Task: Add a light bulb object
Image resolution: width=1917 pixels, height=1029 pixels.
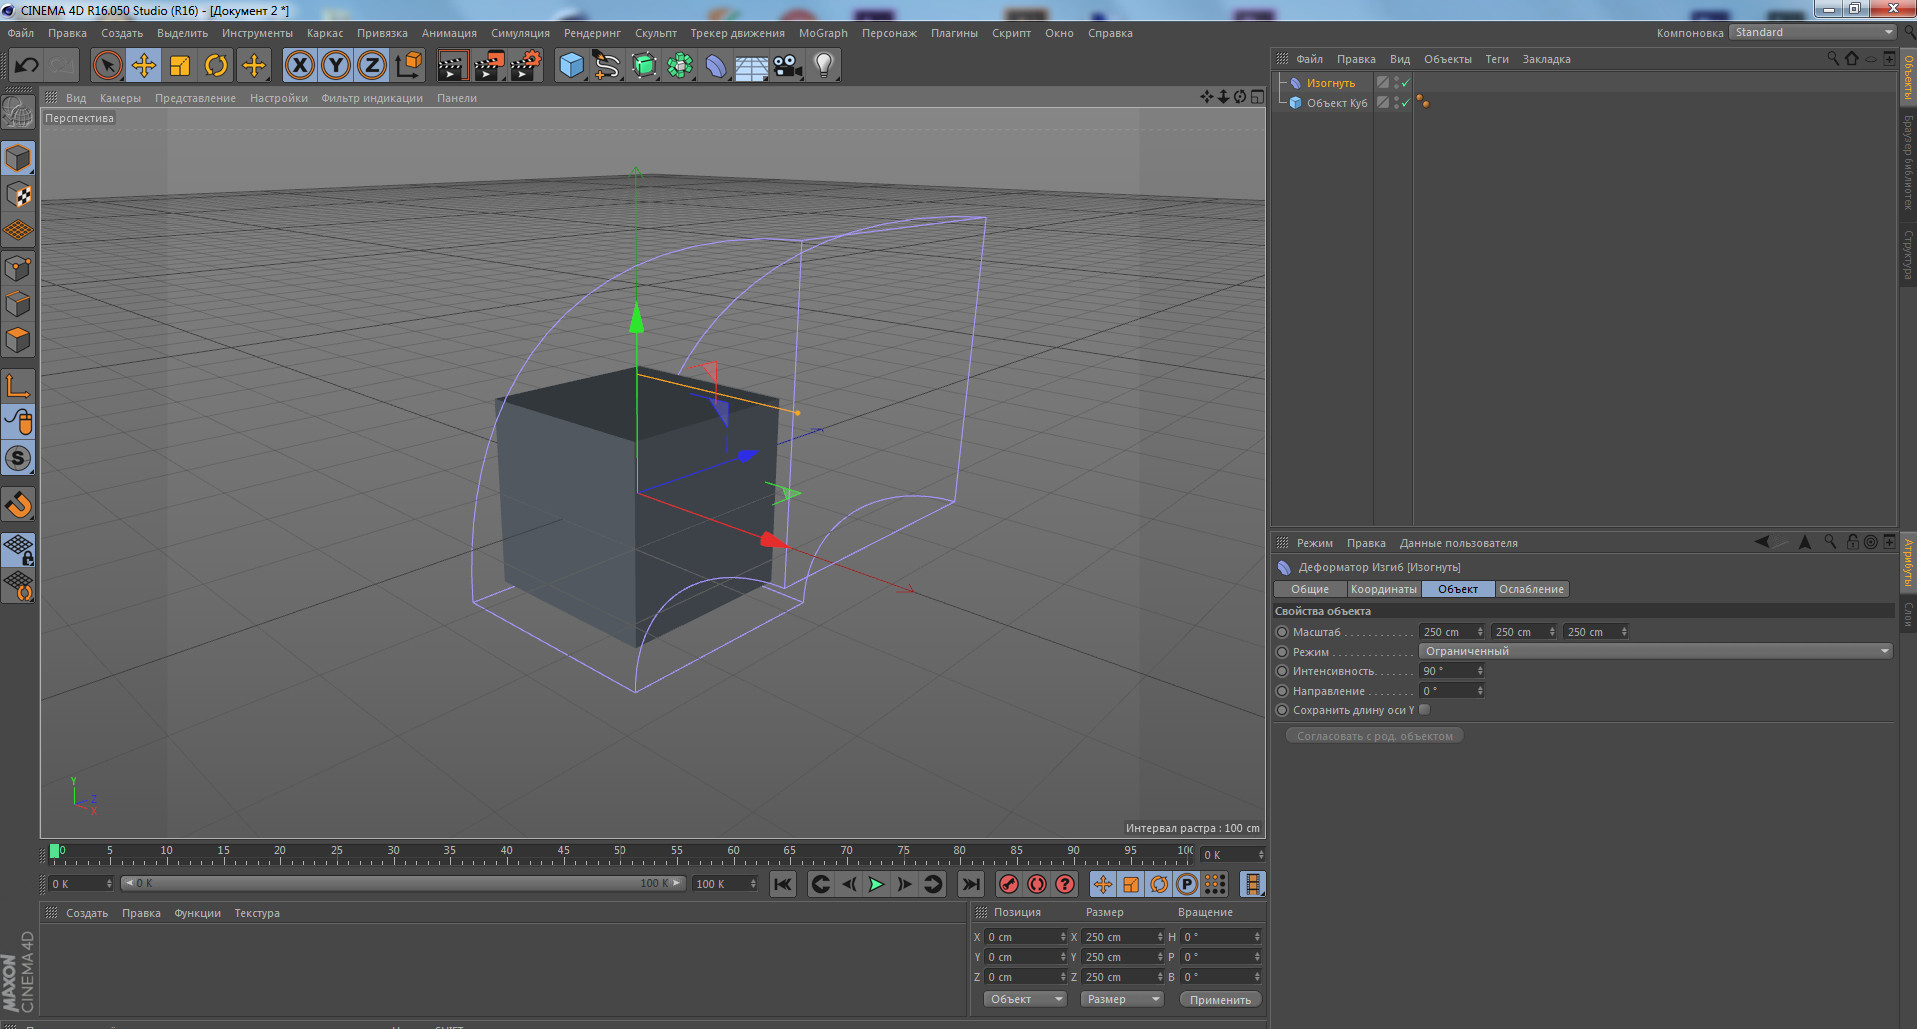Action: tap(824, 66)
